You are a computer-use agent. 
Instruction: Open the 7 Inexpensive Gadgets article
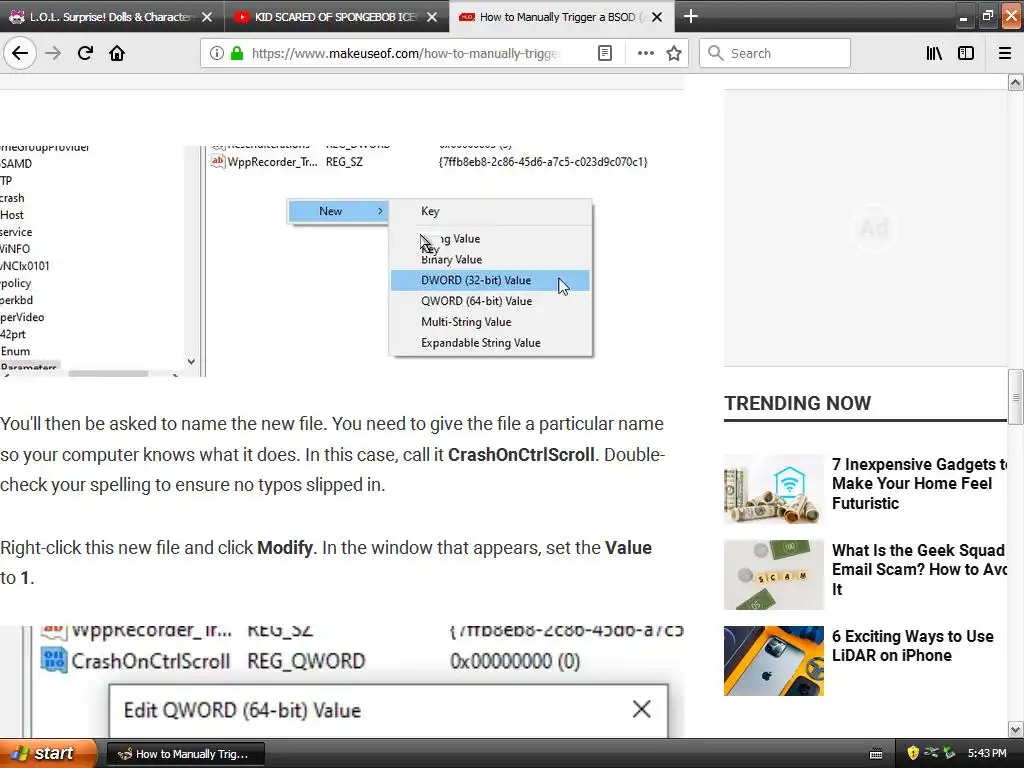coord(920,484)
